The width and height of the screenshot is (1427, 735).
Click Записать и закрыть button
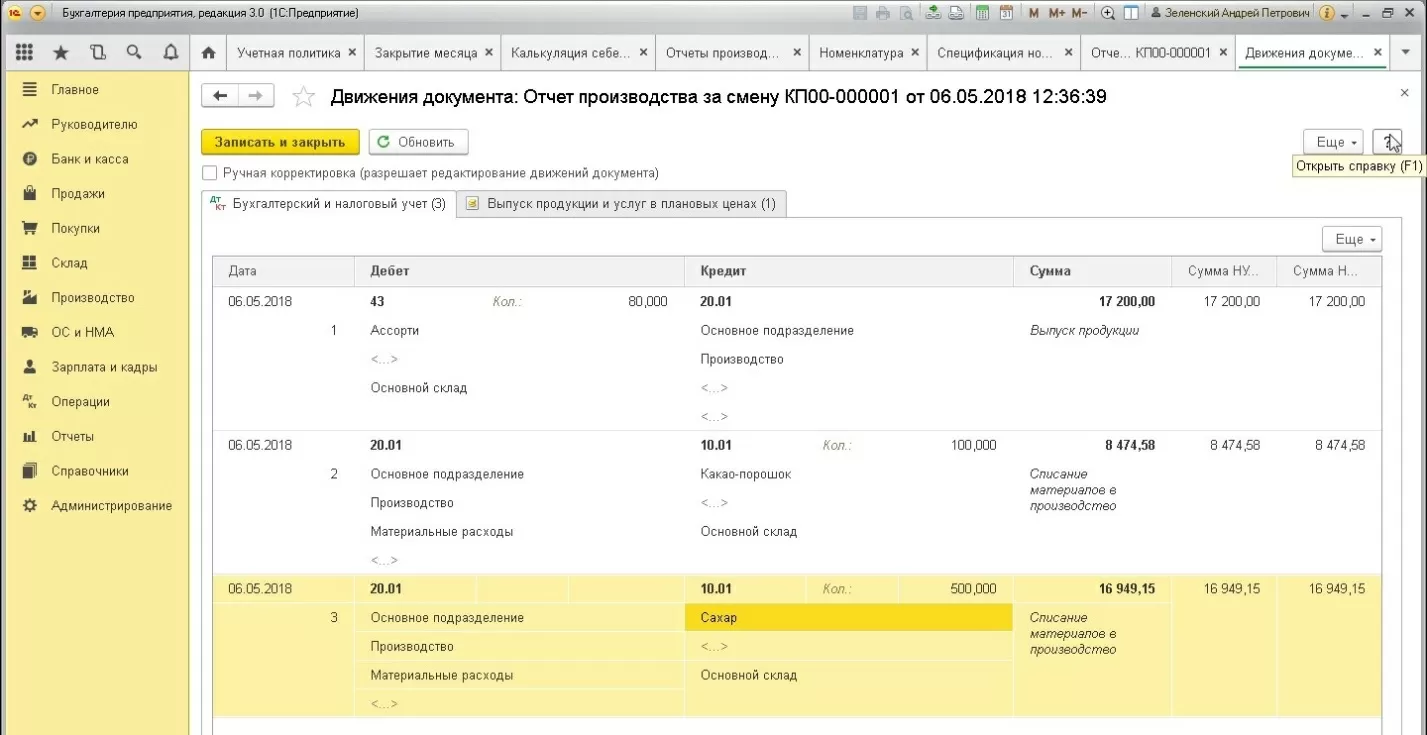(x=280, y=142)
